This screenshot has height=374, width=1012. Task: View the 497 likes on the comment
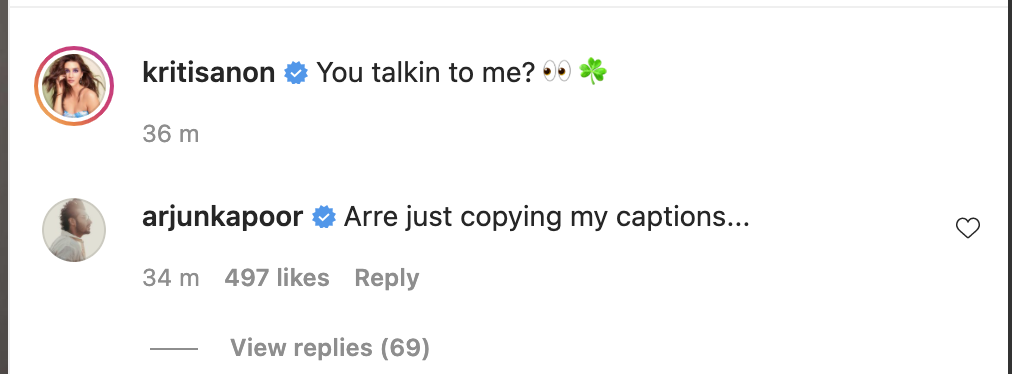(x=277, y=278)
